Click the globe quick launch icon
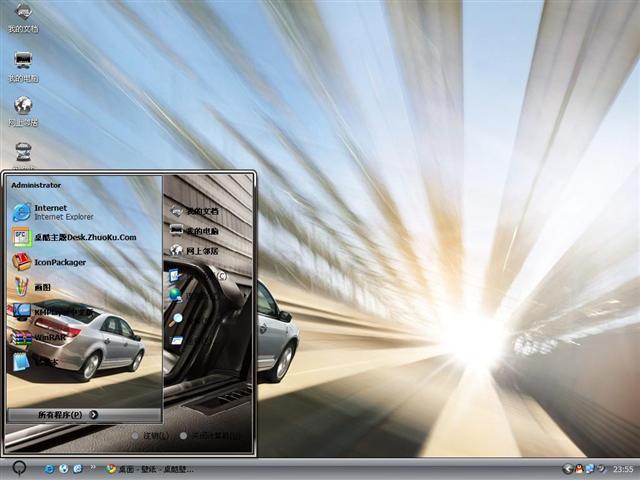Image resolution: width=640 pixels, height=480 pixels. [64, 469]
